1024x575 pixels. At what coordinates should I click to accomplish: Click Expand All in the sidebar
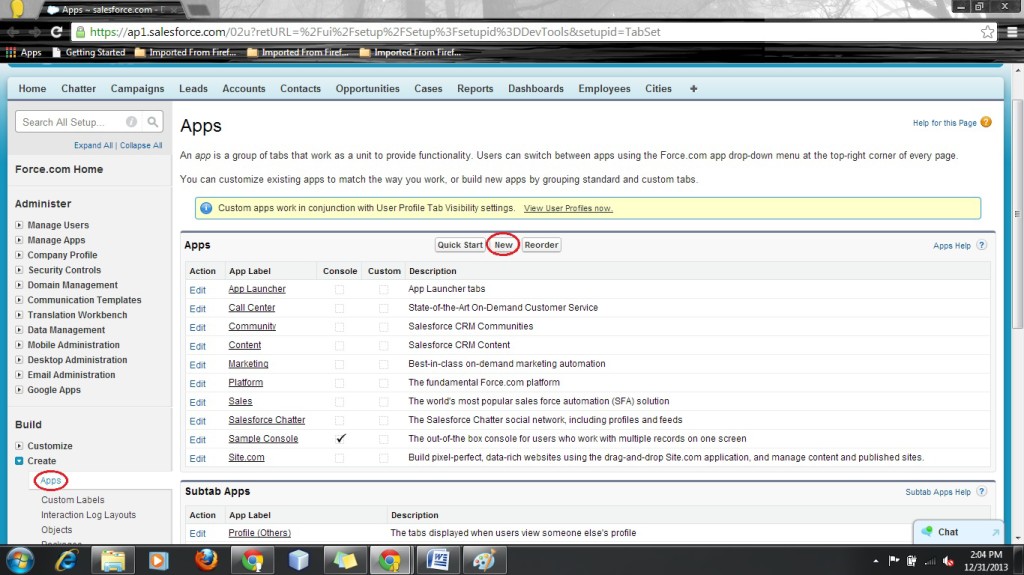(x=93, y=145)
